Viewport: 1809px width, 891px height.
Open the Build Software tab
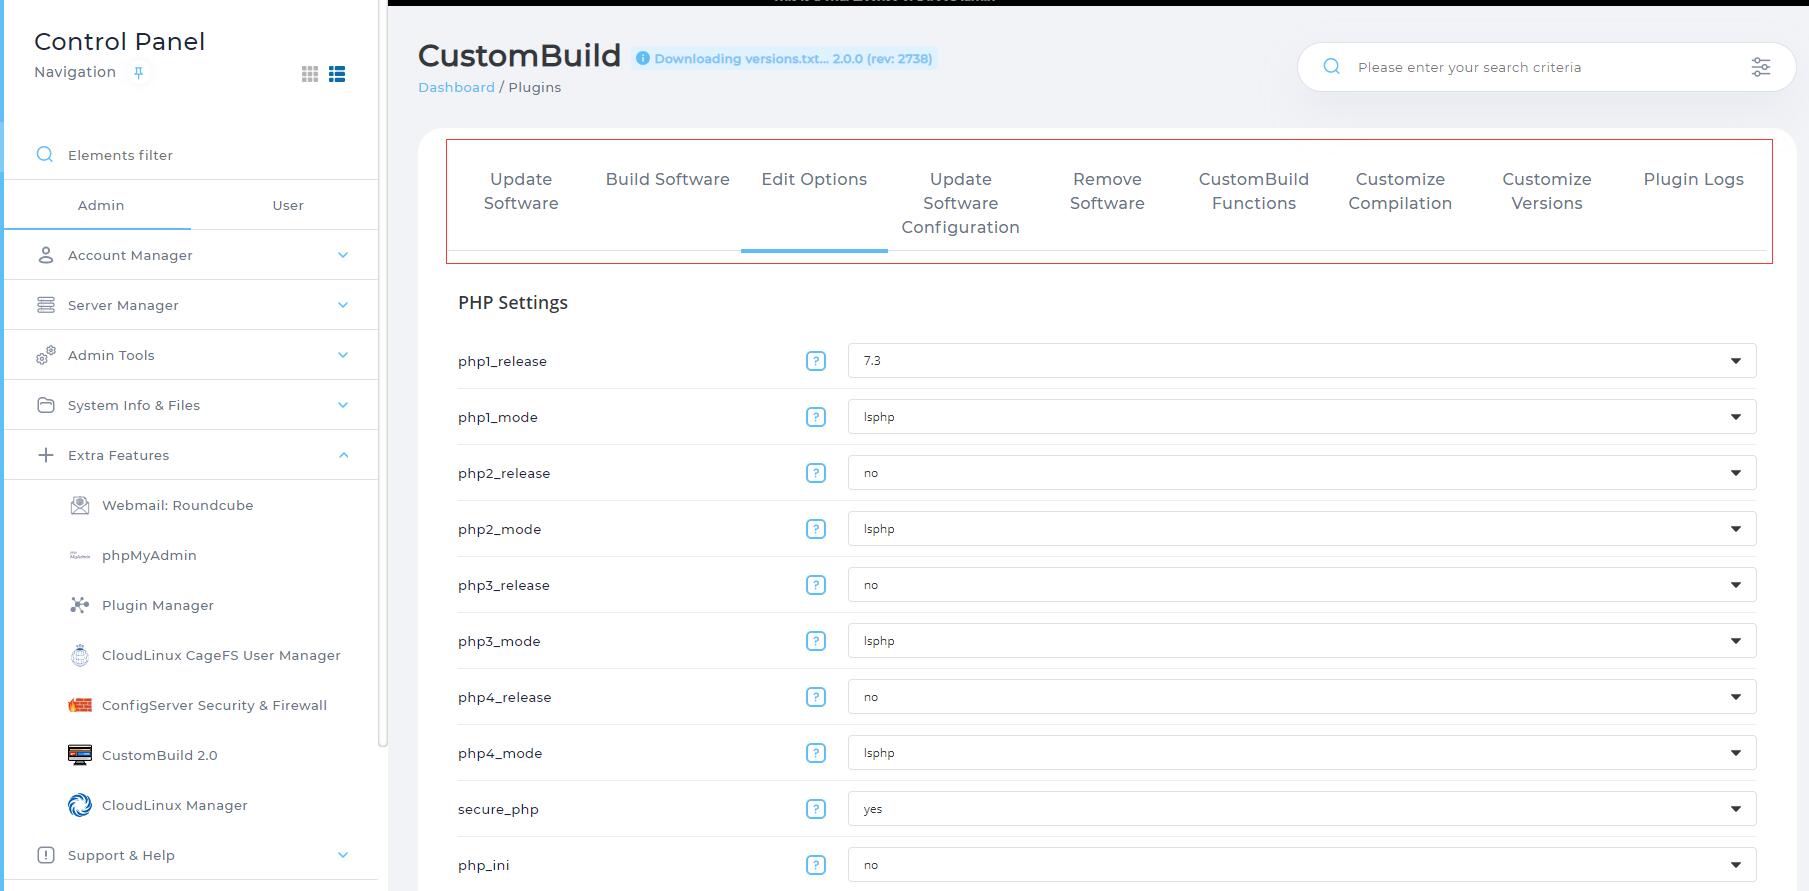coord(668,179)
